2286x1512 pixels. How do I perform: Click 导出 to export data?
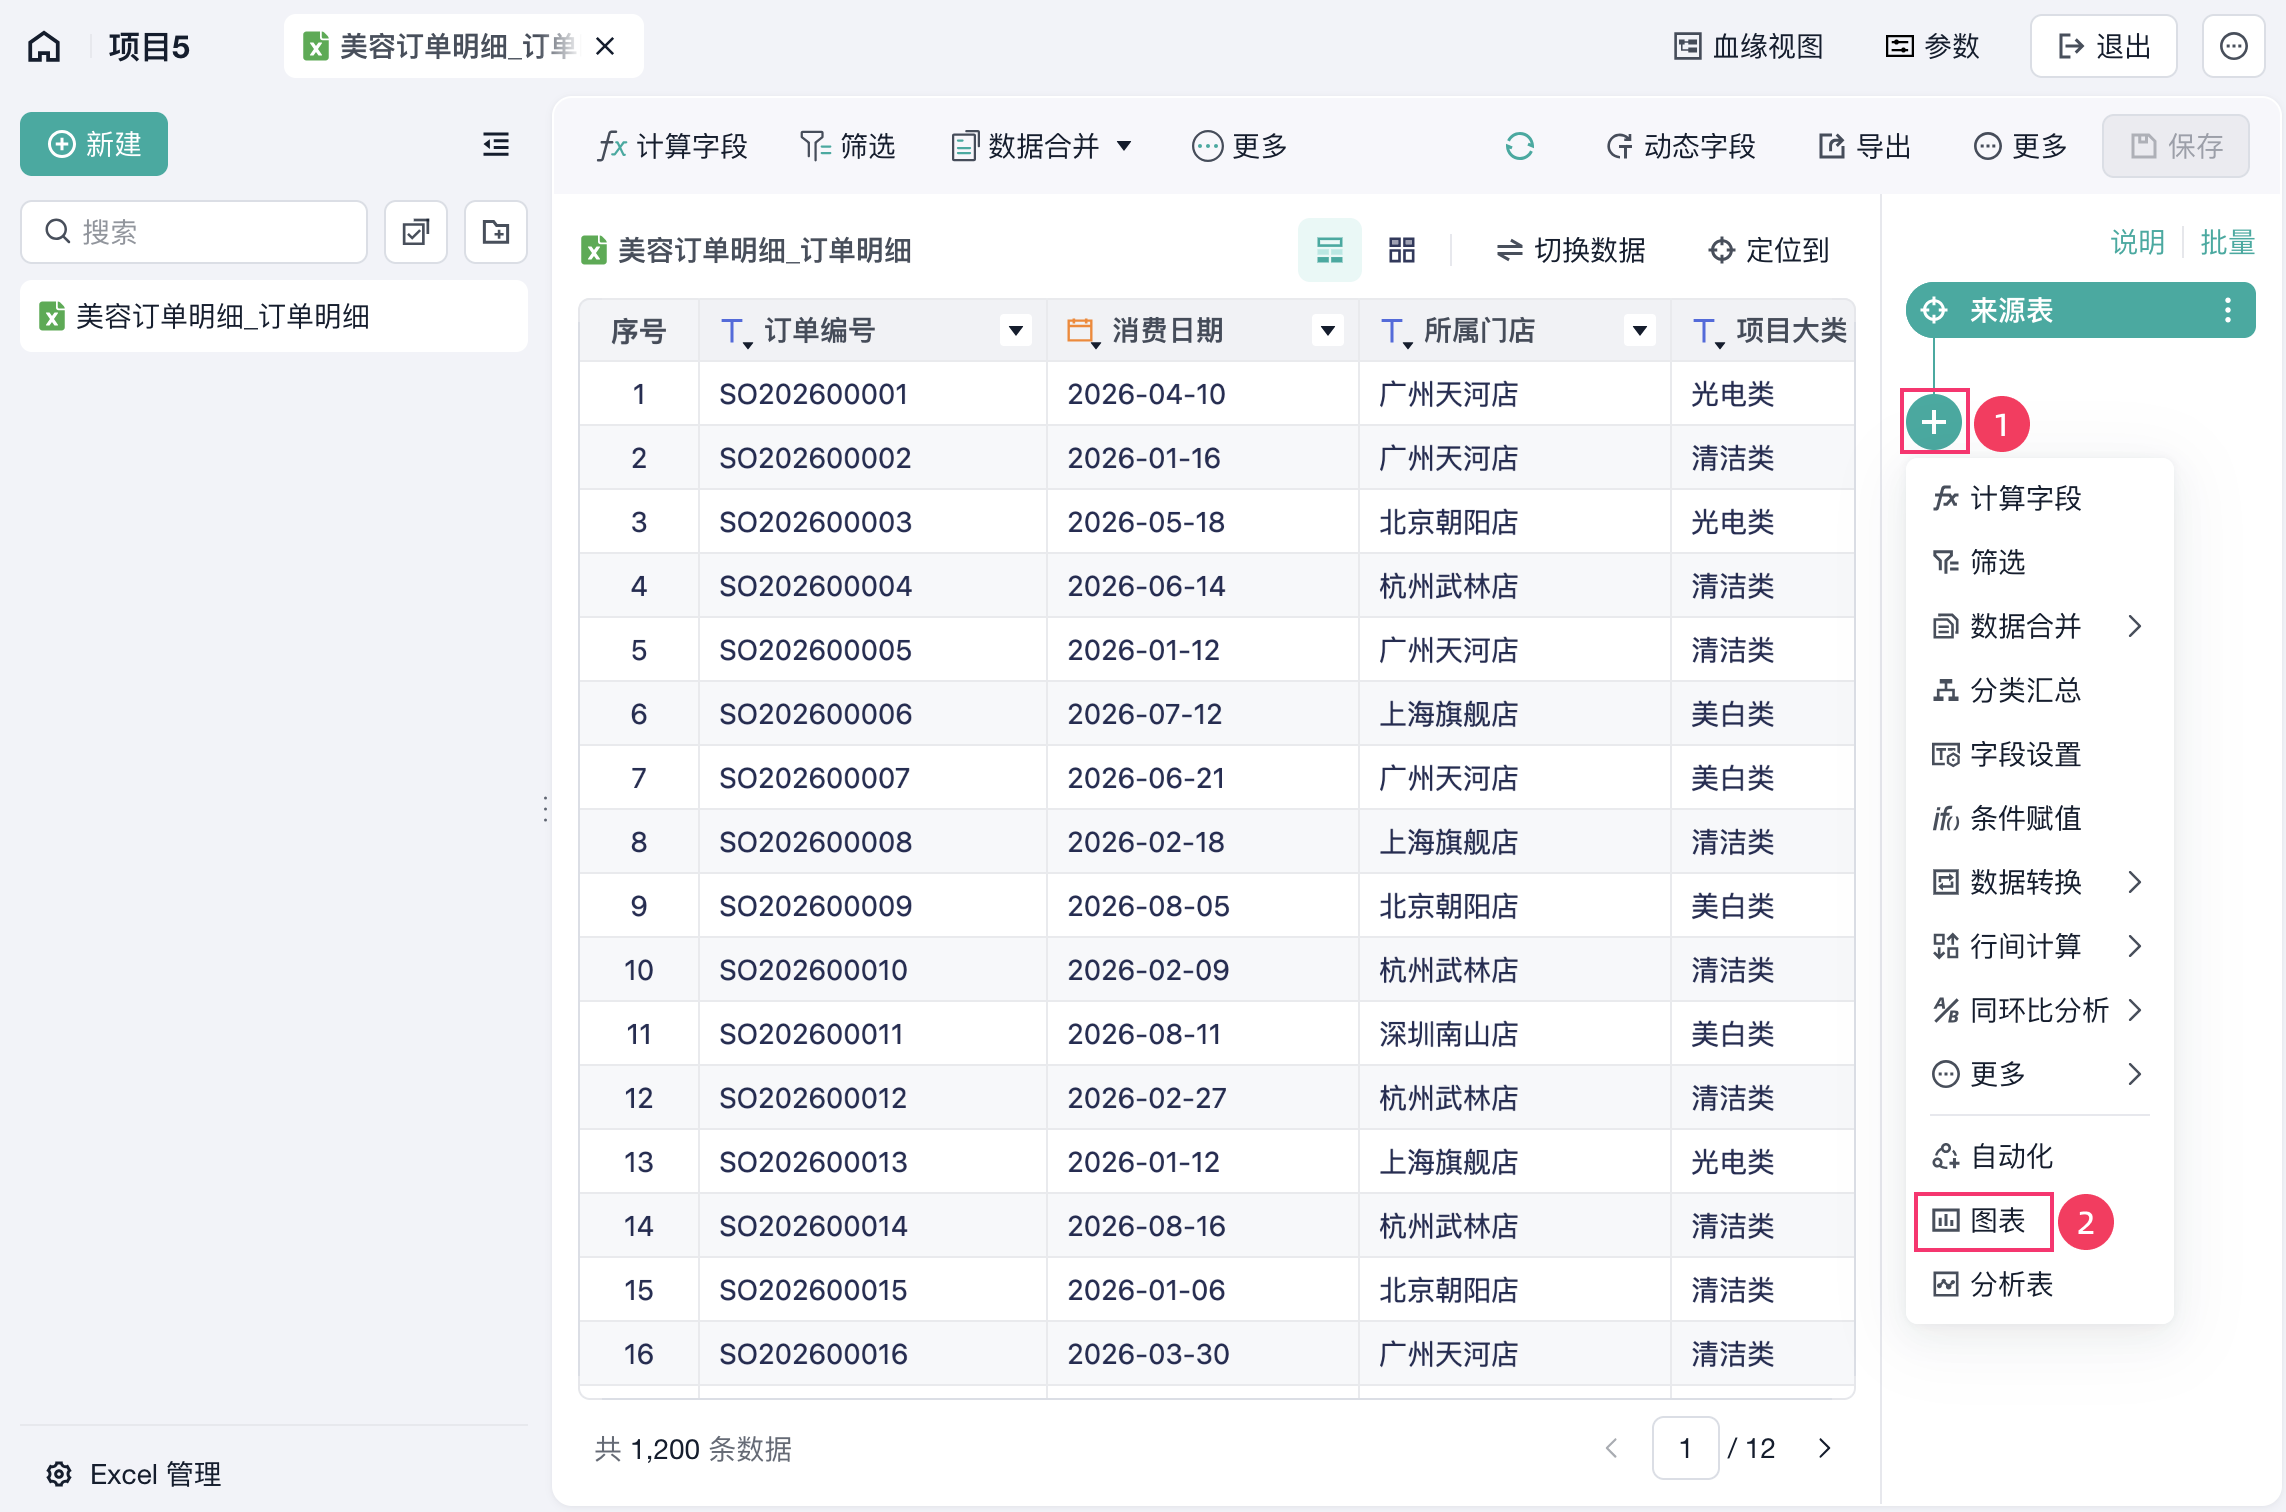(1864, 146)
